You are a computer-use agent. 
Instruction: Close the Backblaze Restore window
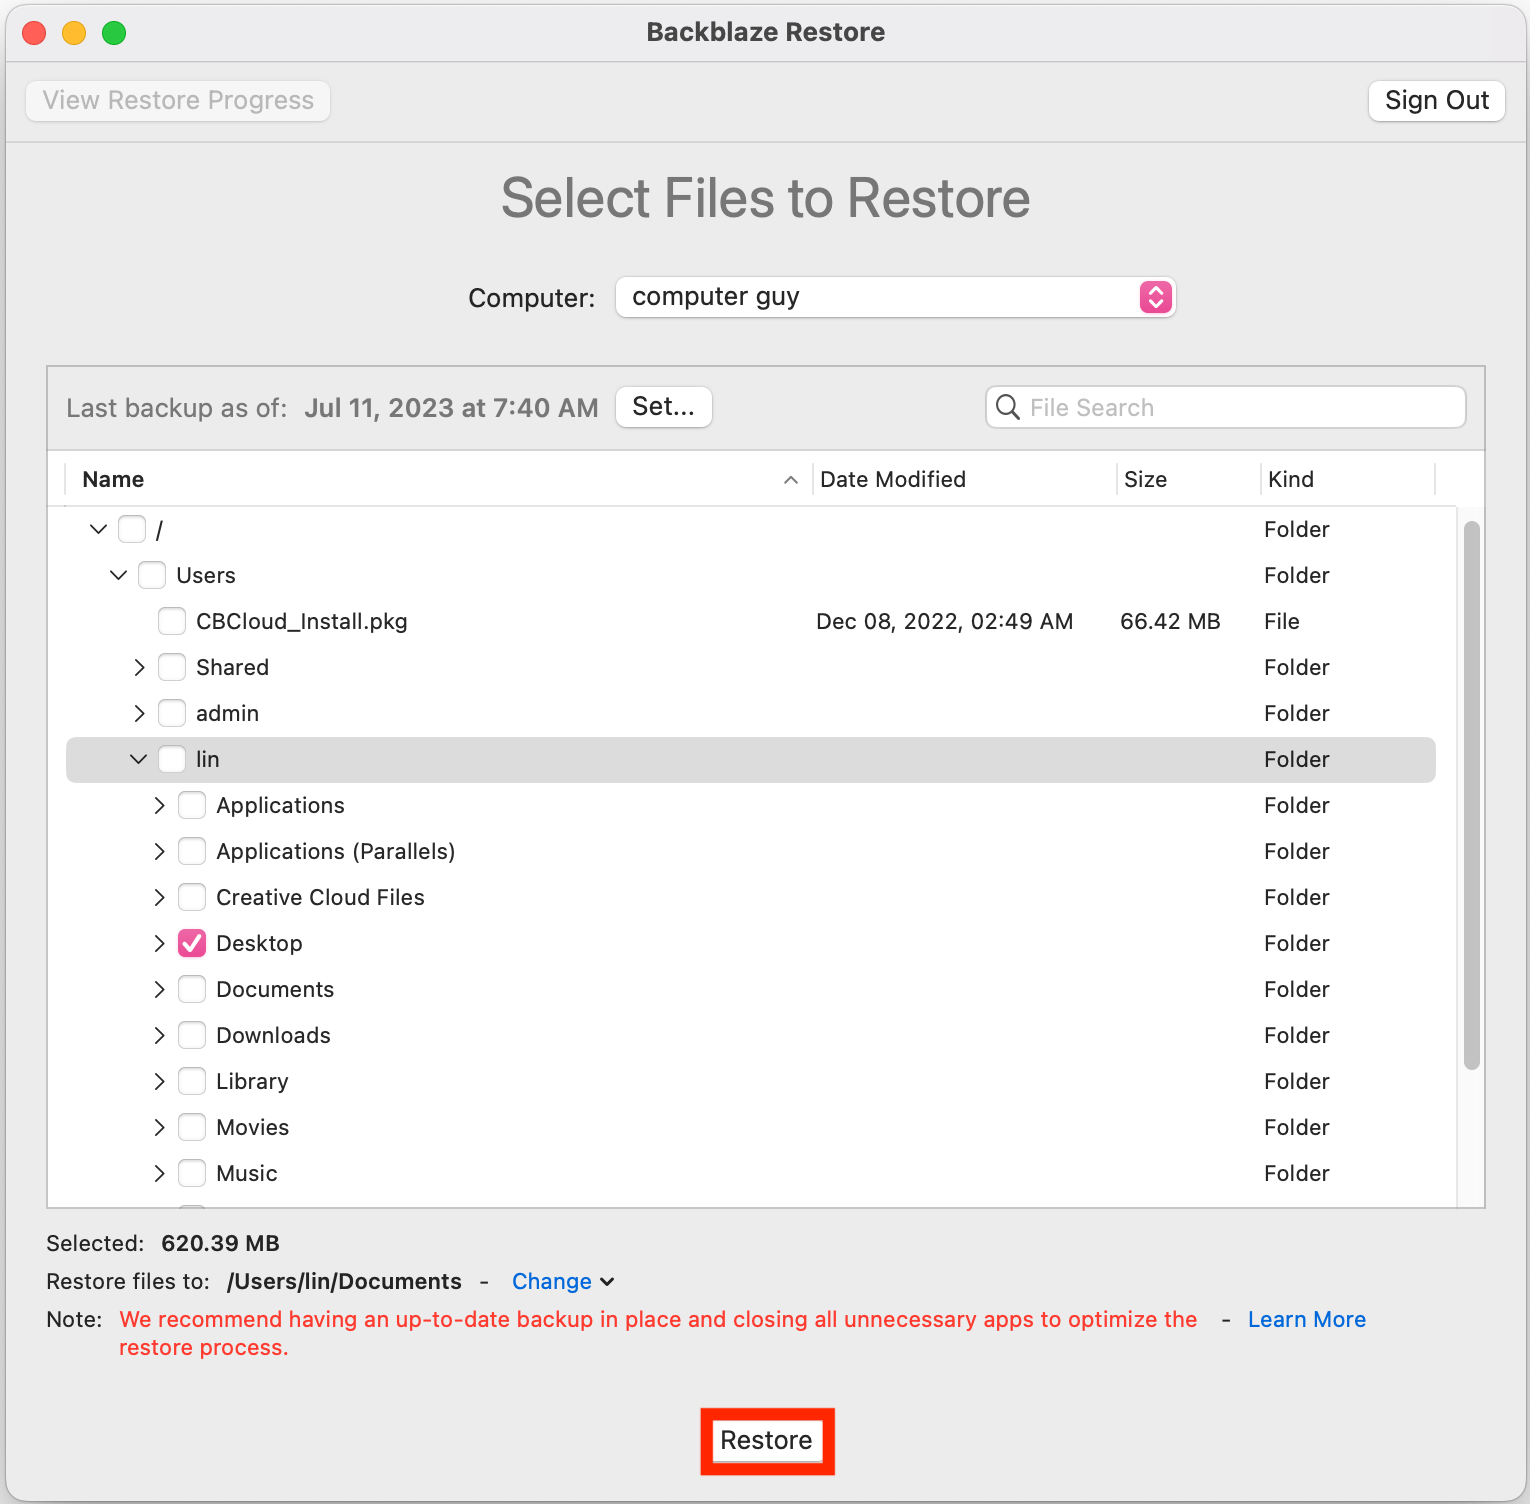coord(34,33)
